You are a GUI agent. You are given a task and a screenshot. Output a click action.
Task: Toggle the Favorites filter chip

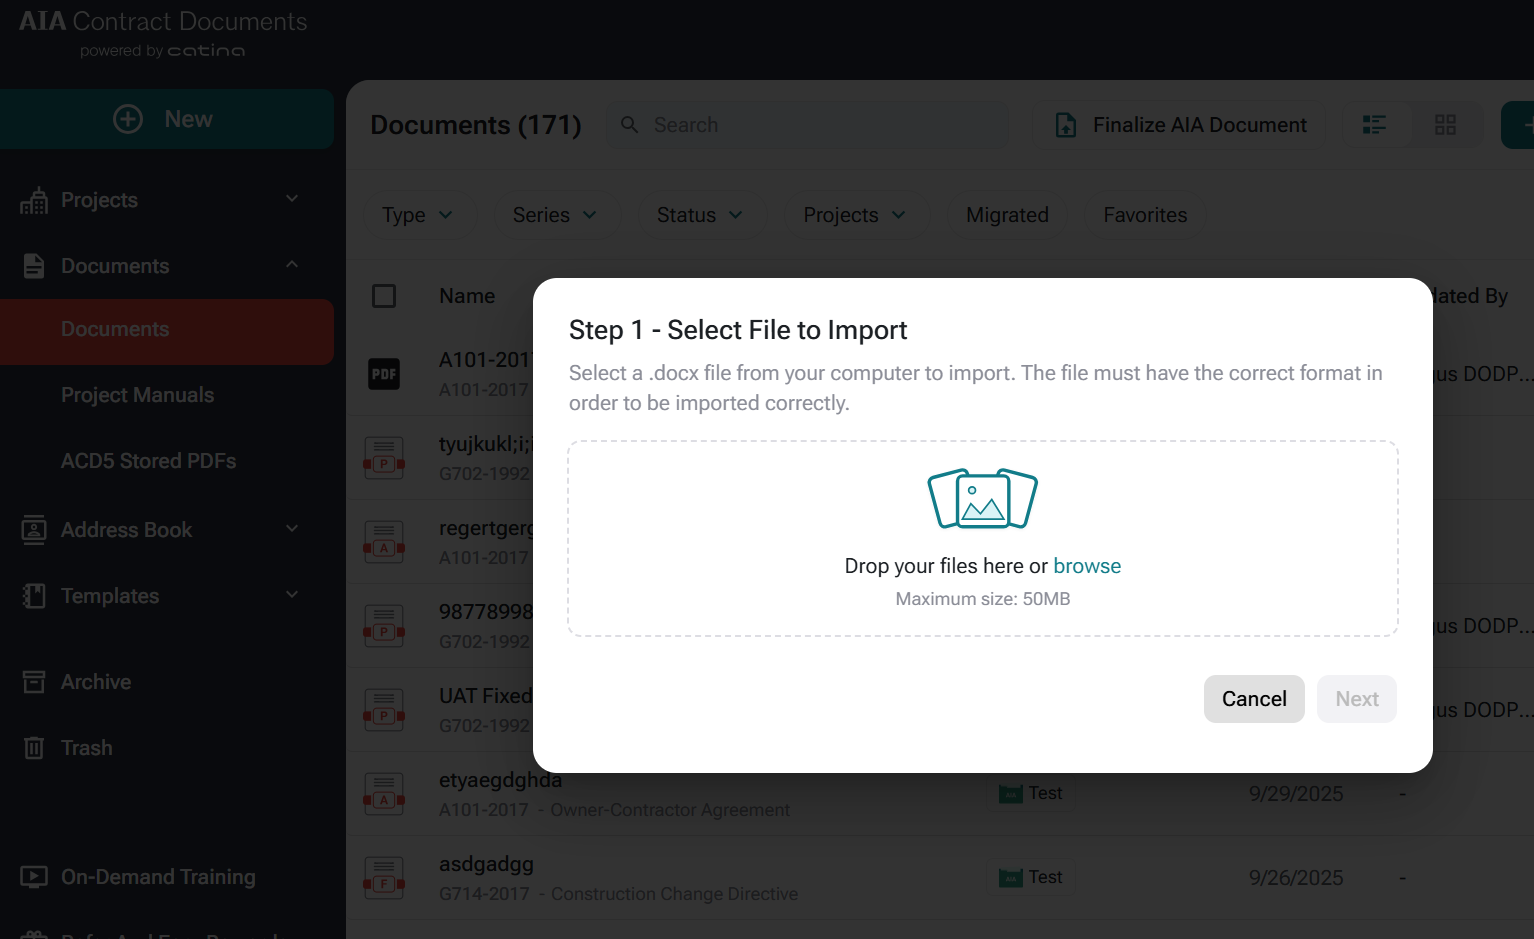click(1145, 215)
